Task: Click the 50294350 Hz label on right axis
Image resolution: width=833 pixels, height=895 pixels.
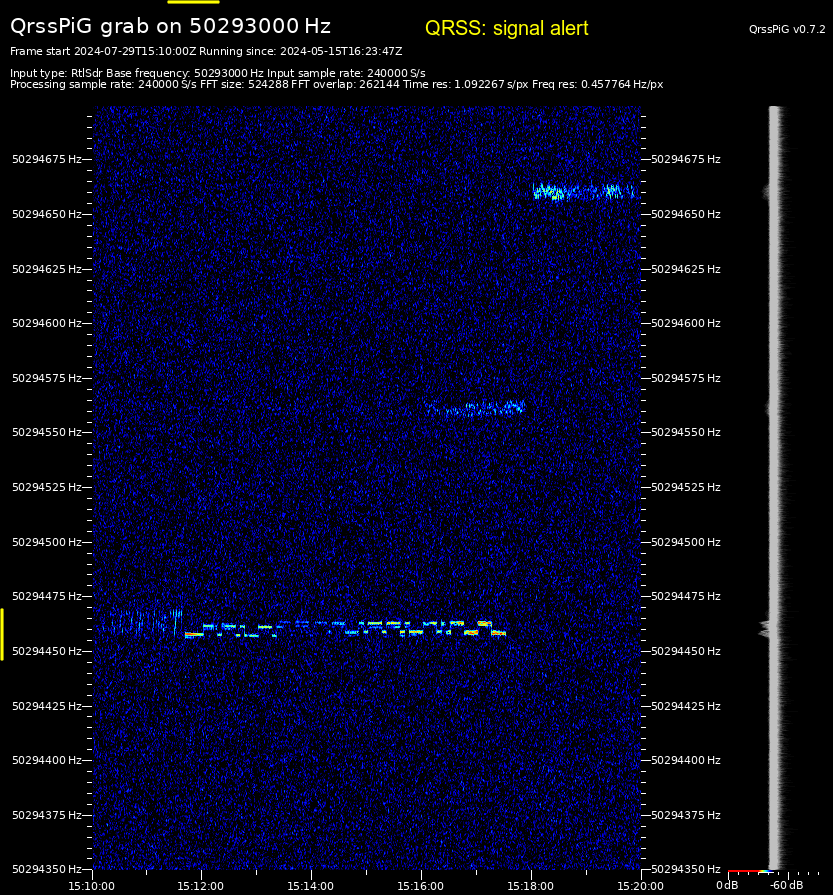Action: (x=686, y=869)
